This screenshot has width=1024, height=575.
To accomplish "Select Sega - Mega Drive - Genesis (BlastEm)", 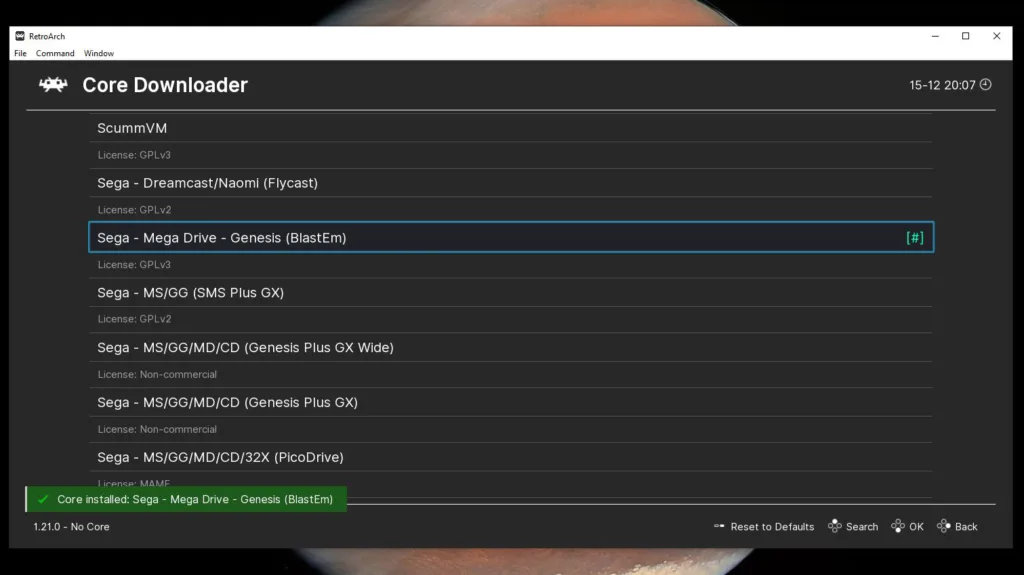I will tap(511, 237).
